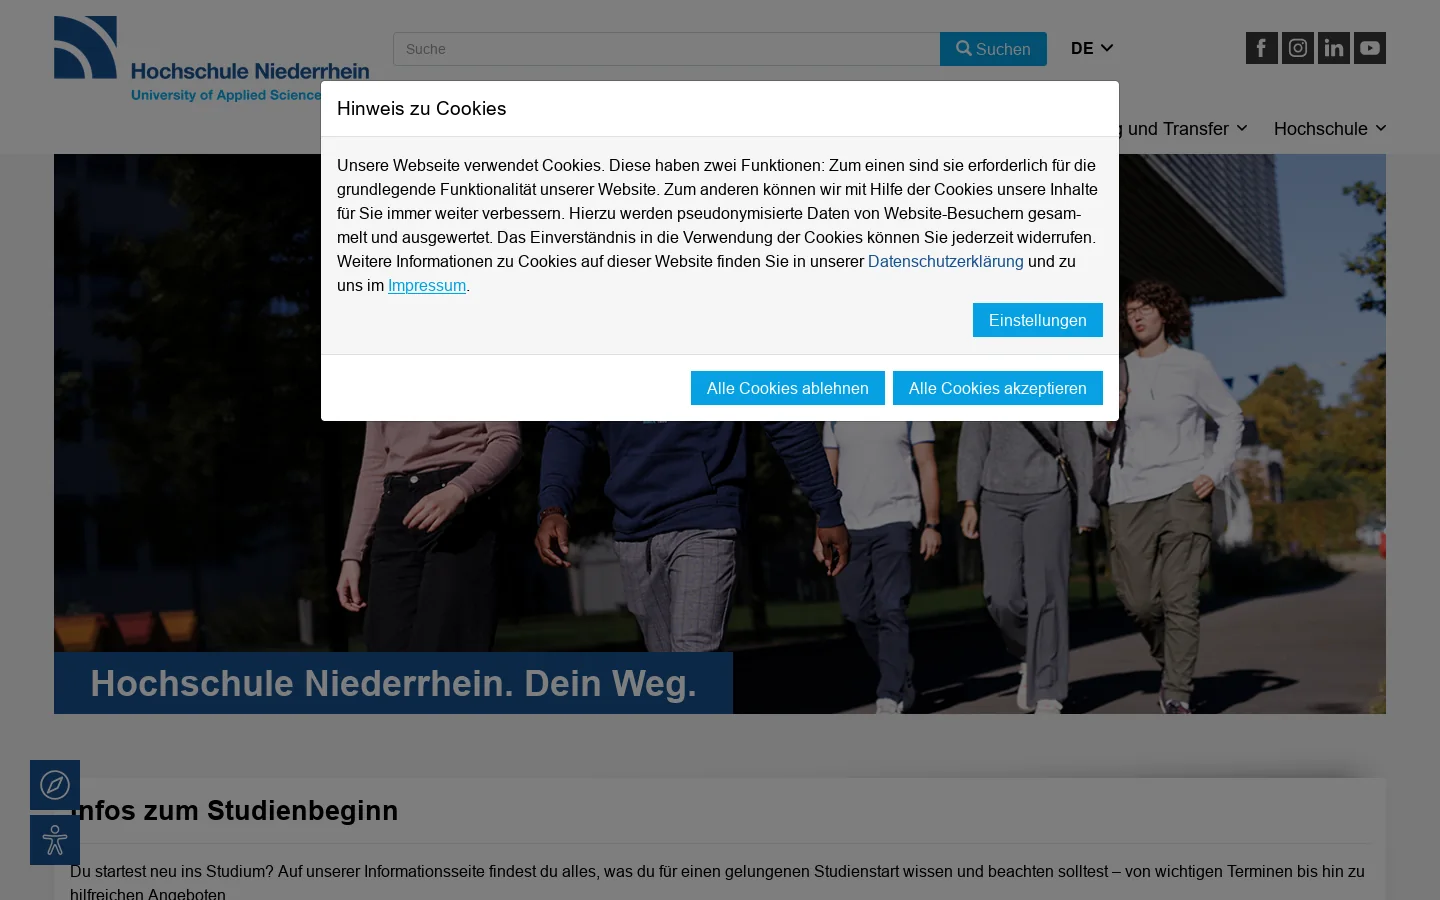This screenshot has width=1440, height=900.
Task: Open the Facebook social icon
Action: click(1261, 48)
